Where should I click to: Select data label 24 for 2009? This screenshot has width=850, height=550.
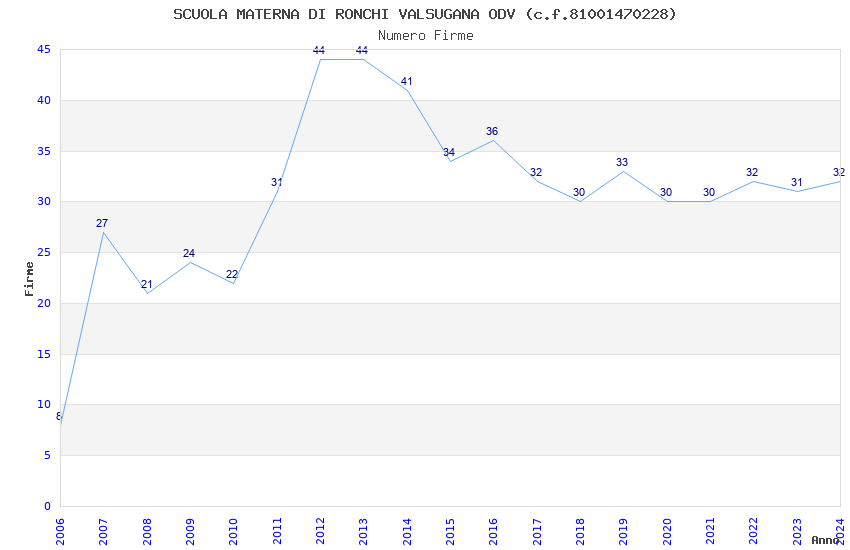click(189, 253)
